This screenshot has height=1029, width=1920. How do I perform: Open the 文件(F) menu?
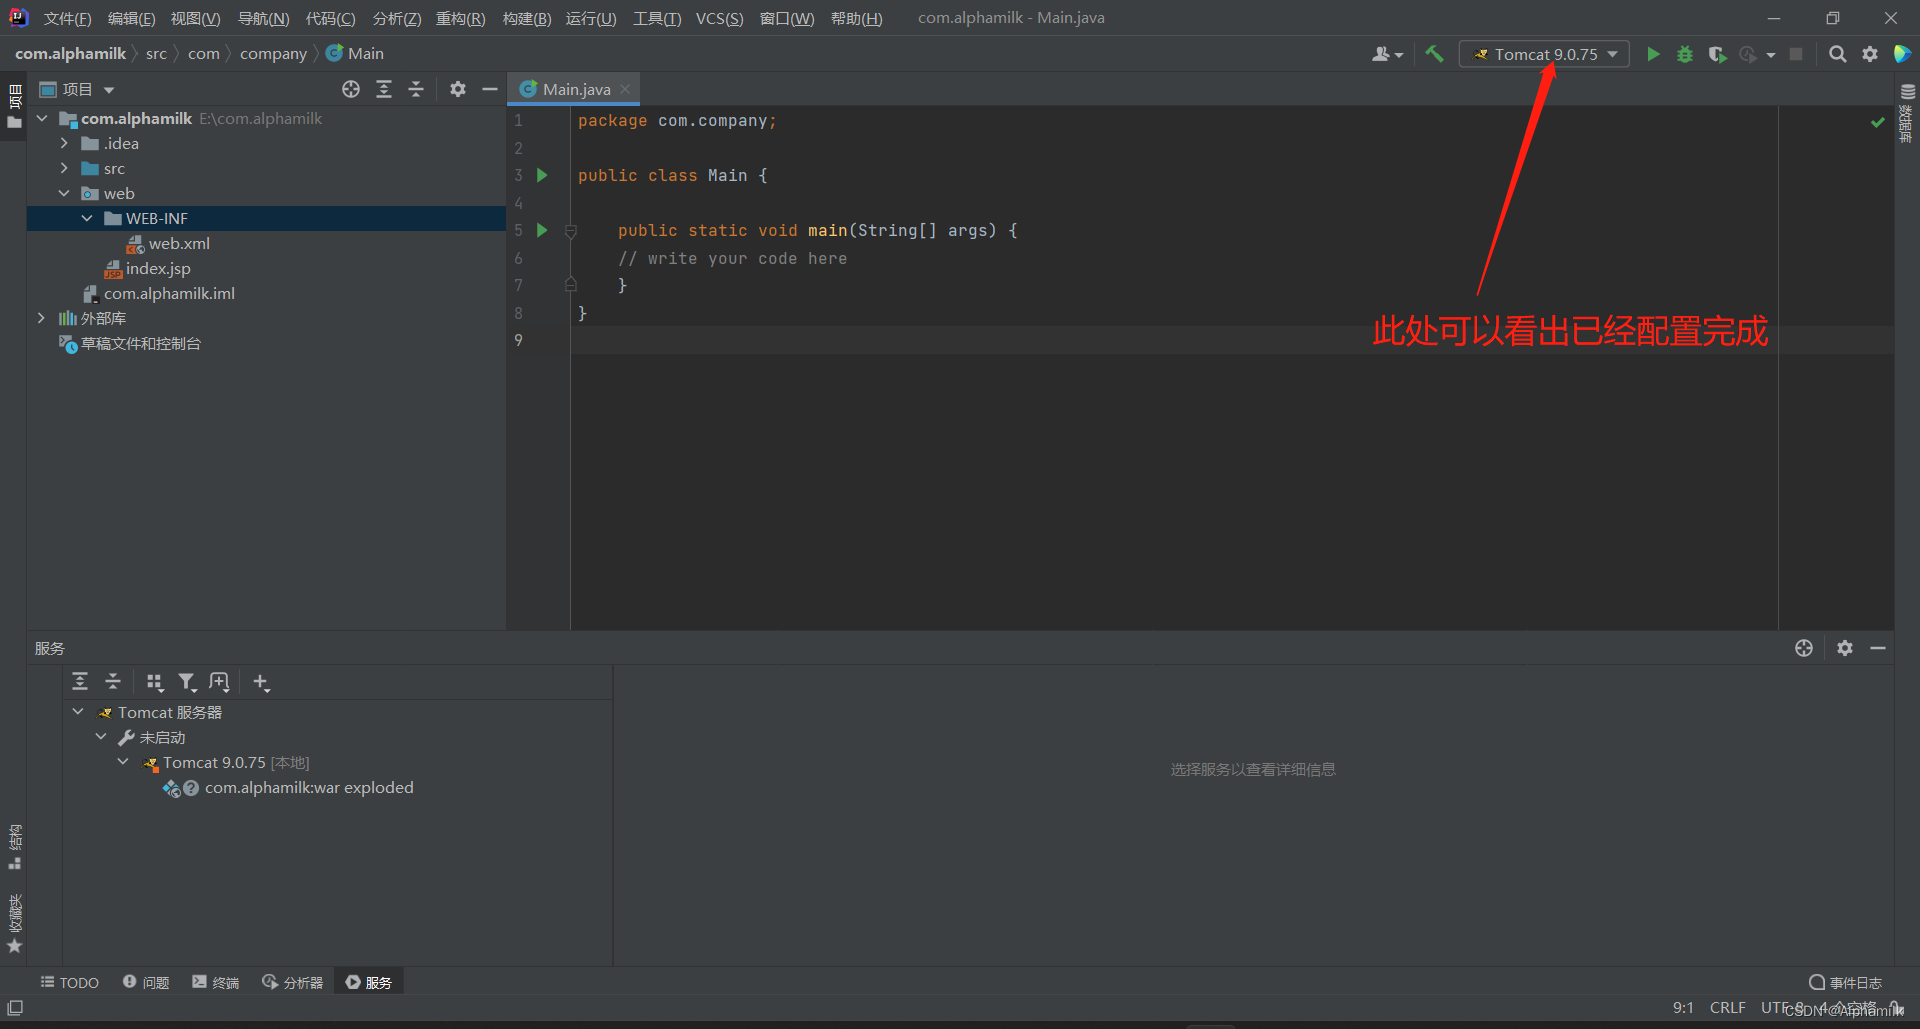67,18
